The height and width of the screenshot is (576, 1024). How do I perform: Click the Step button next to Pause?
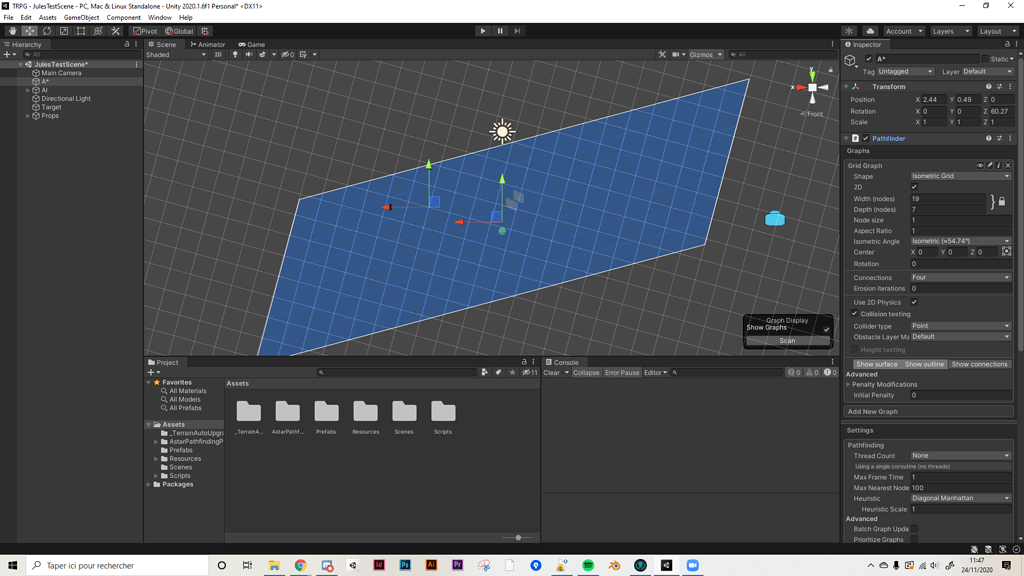[x=516, y=30]
